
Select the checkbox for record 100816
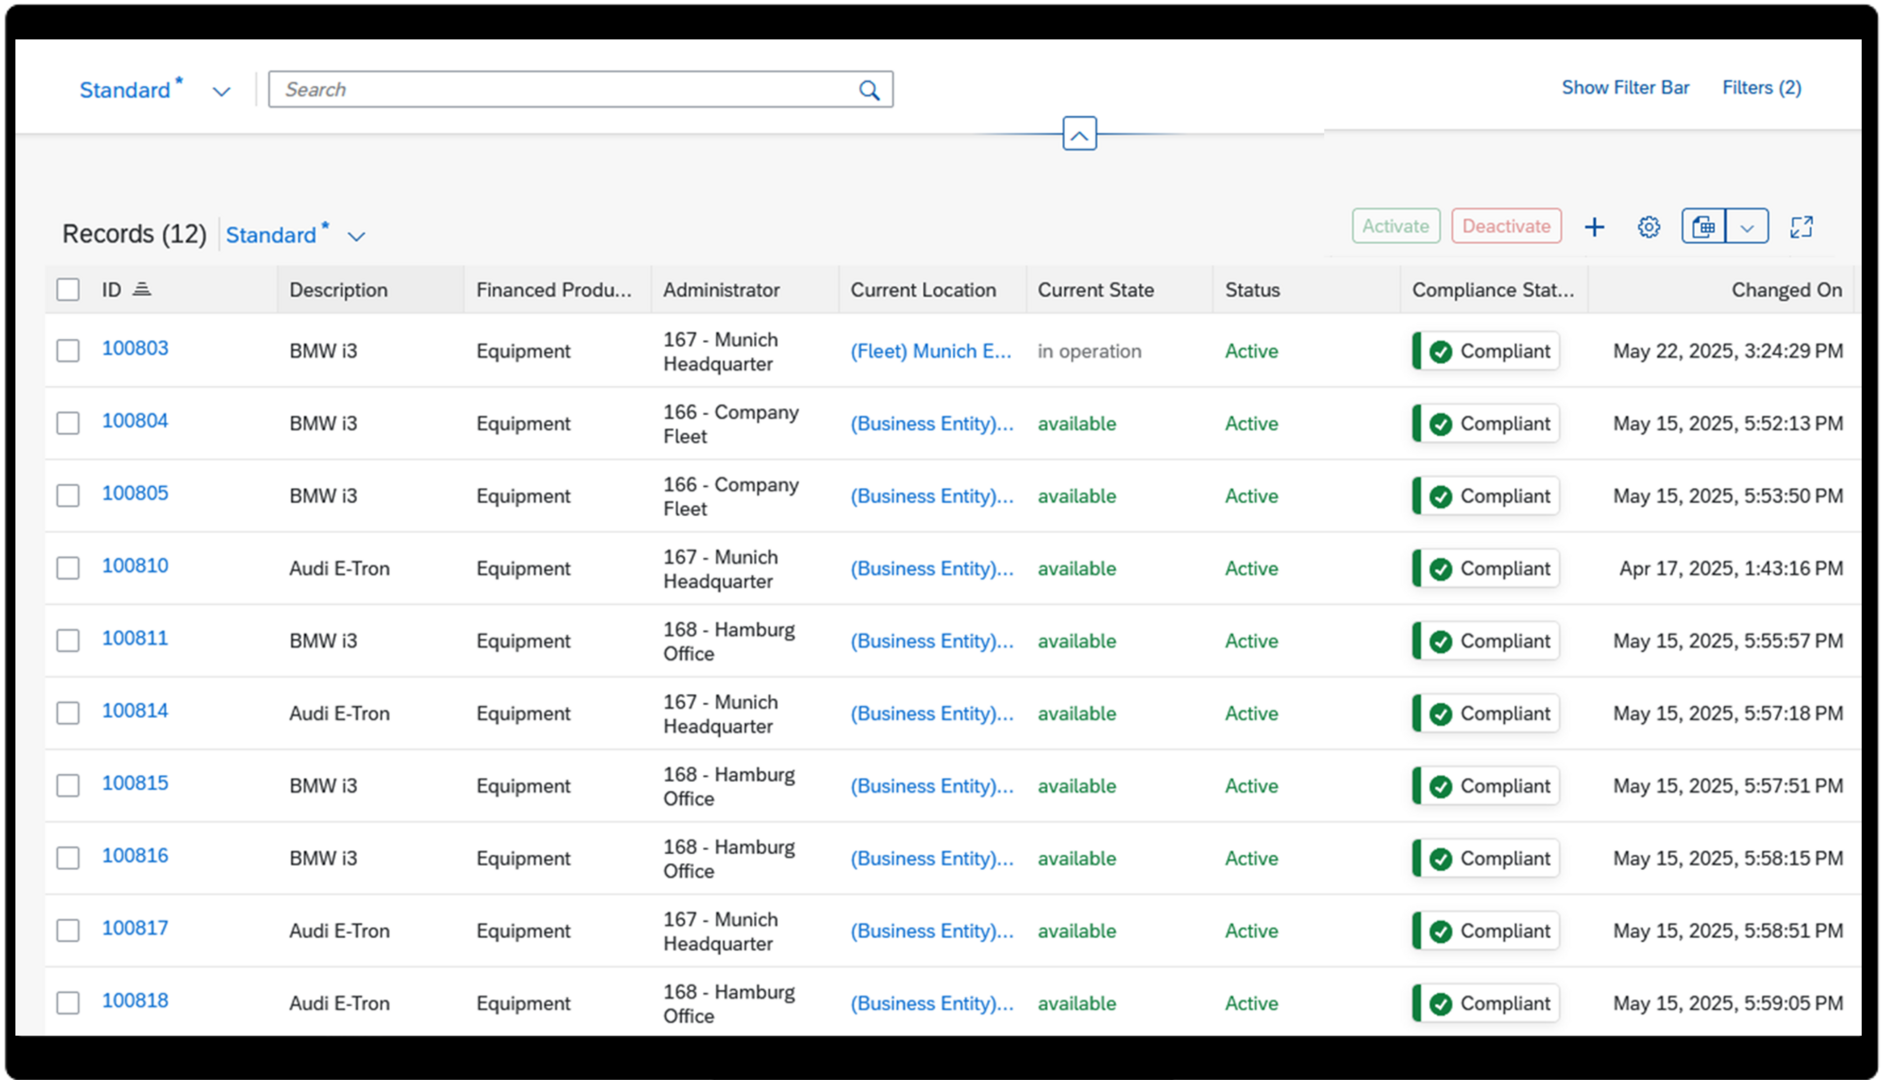click(x=68, y=858)
